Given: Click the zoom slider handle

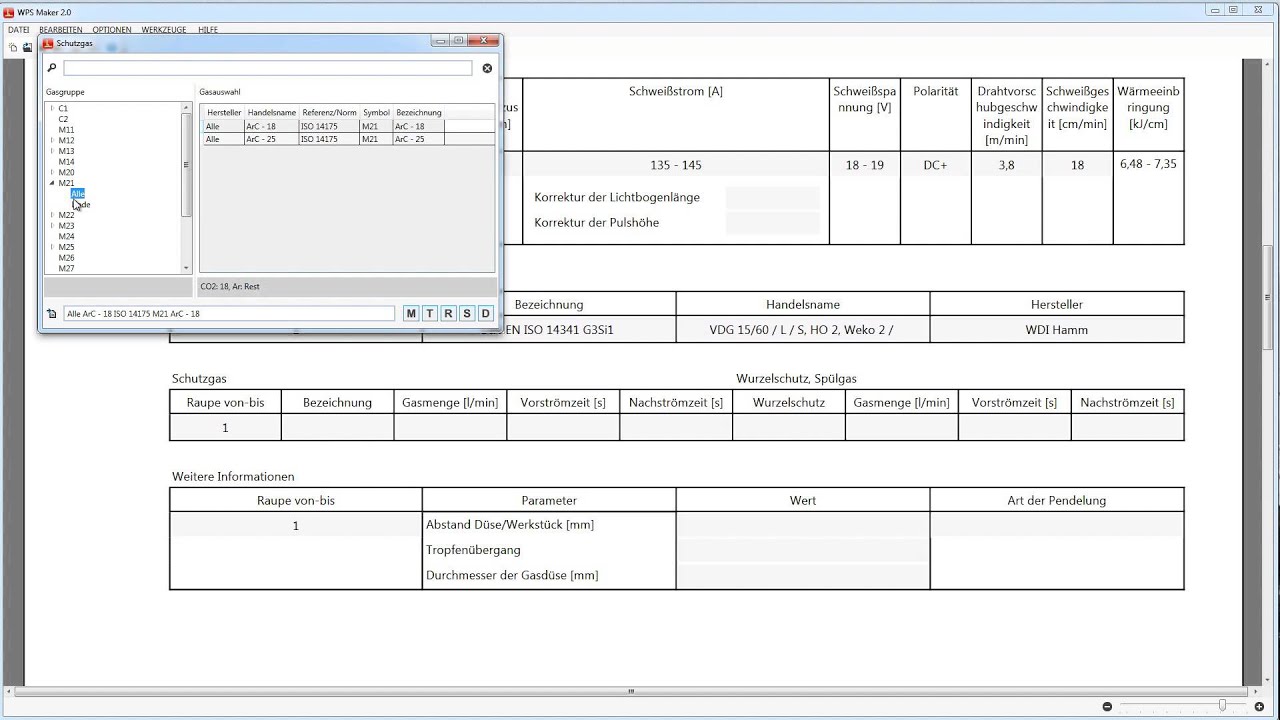Looking at the screenshot, I should pos(1222,706).
